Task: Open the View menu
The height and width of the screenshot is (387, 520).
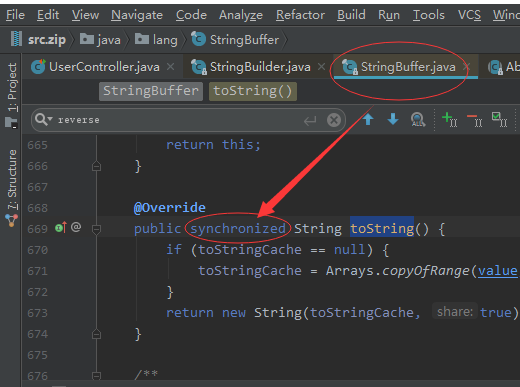Action: coord(85,15)
